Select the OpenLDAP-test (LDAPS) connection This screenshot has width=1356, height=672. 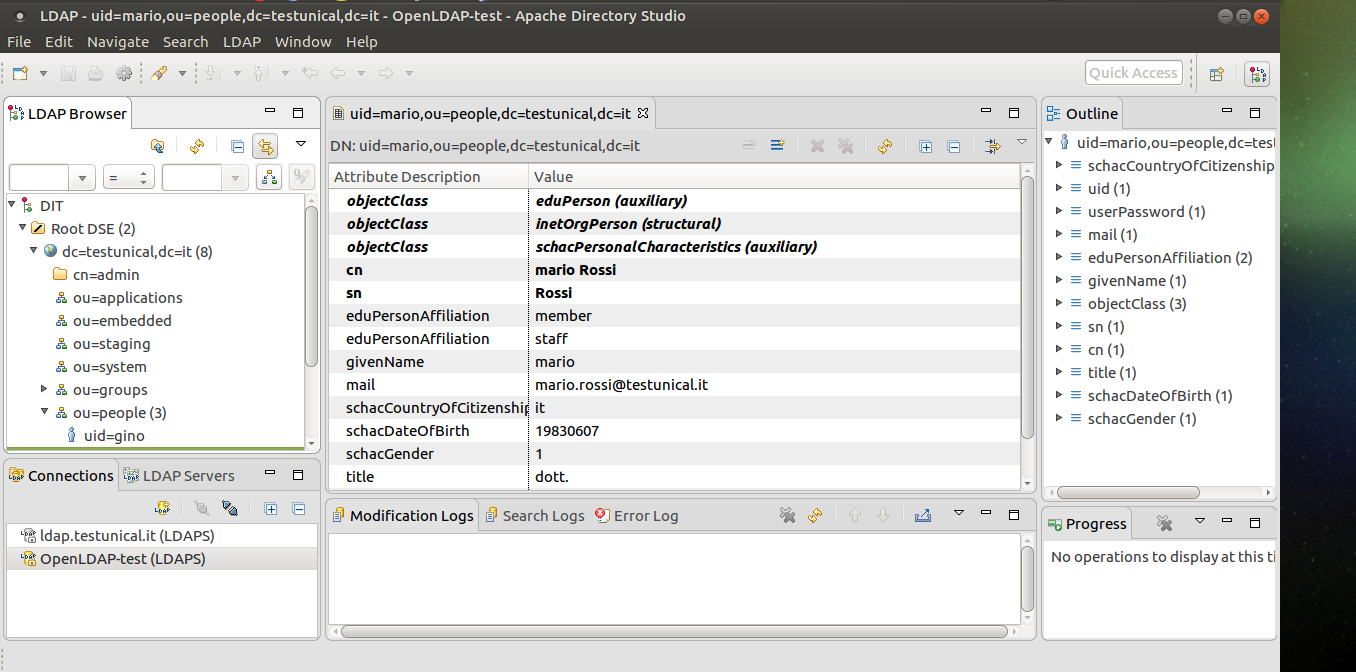pyautogui.click(x=162, y=559)
